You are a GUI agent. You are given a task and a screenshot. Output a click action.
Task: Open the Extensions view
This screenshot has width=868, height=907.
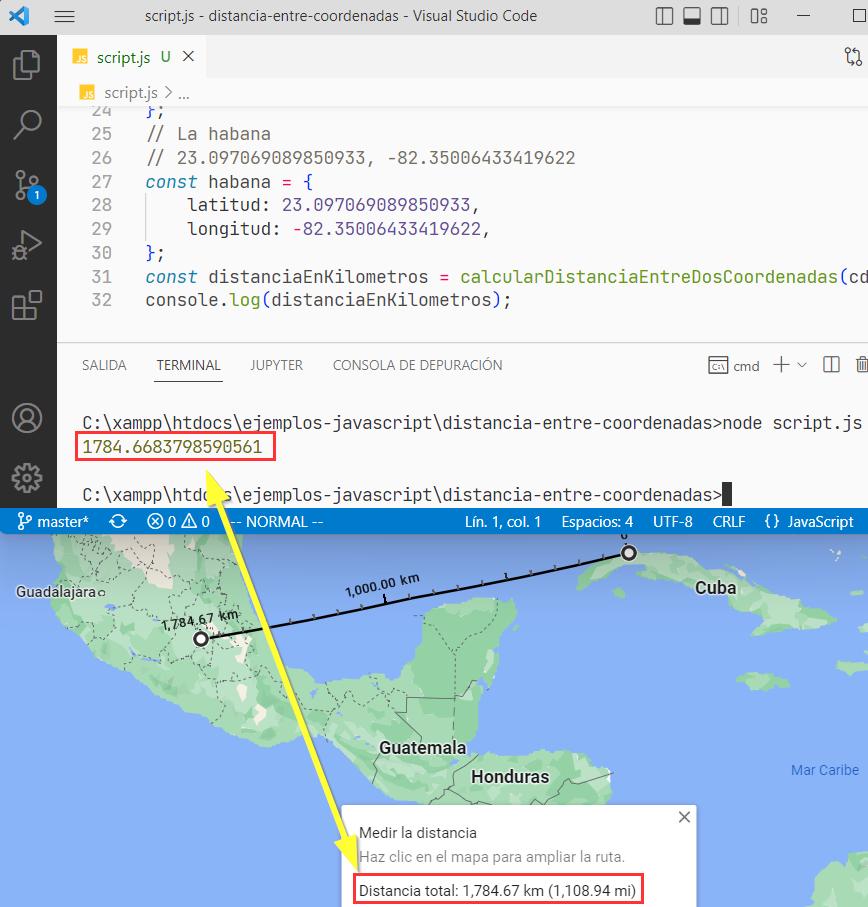(x=27, y=305)
